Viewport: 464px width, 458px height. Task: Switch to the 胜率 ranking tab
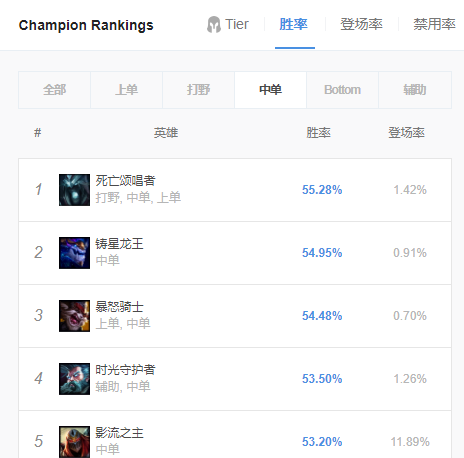pyautogui.click(x=294, y=25)
